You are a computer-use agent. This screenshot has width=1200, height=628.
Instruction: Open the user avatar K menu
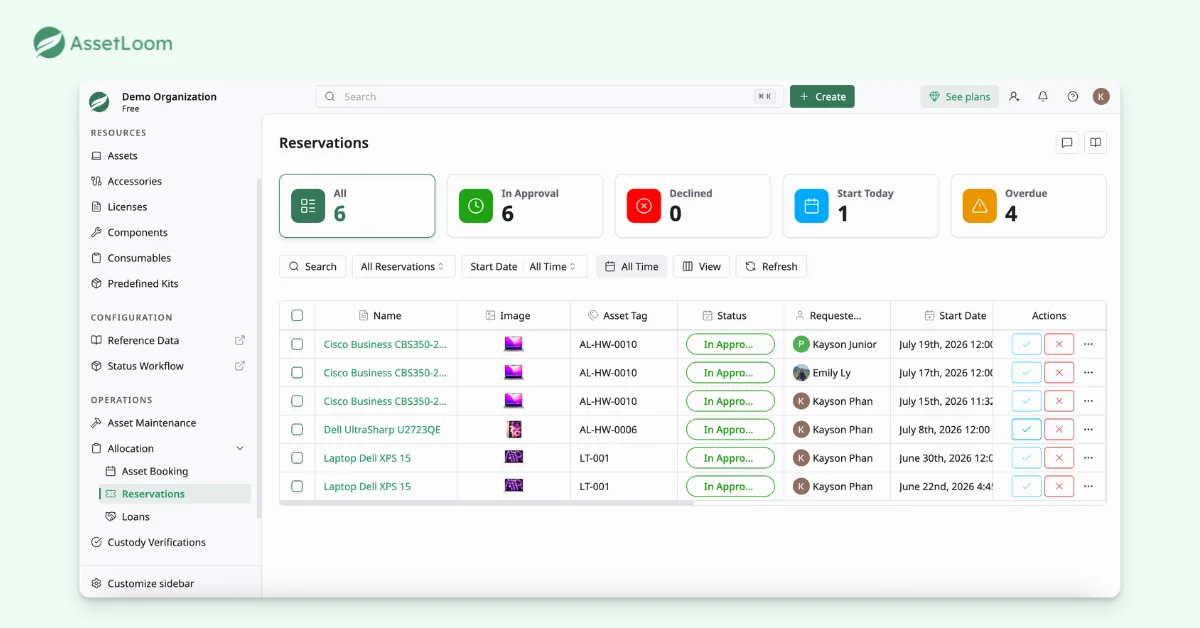1101,97
